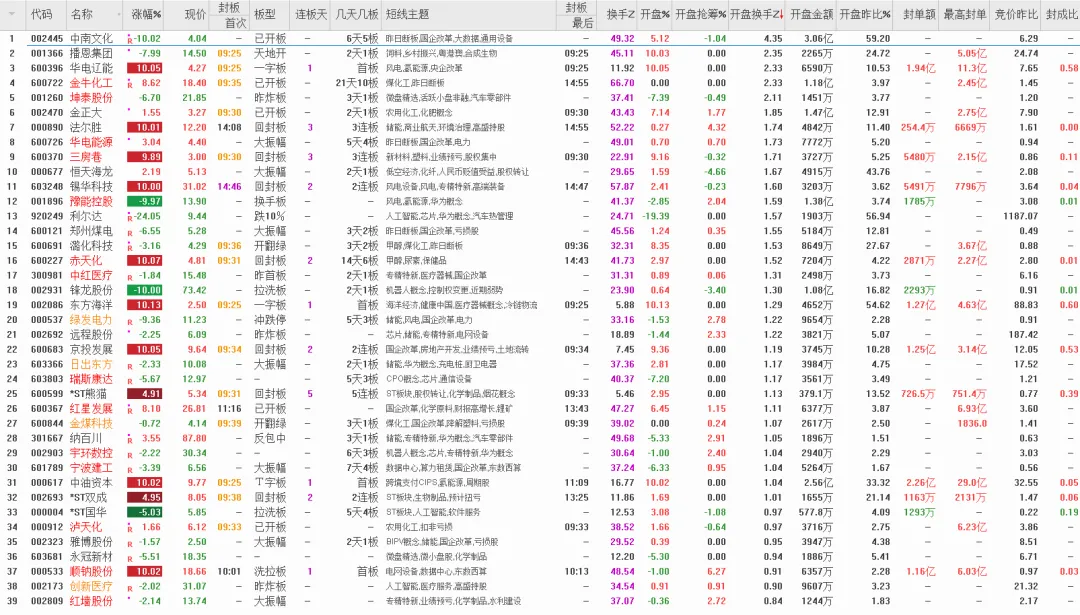The image size is (1080, 615).
Task: Select stock 瑞斯康达
Action: point(91,379)
